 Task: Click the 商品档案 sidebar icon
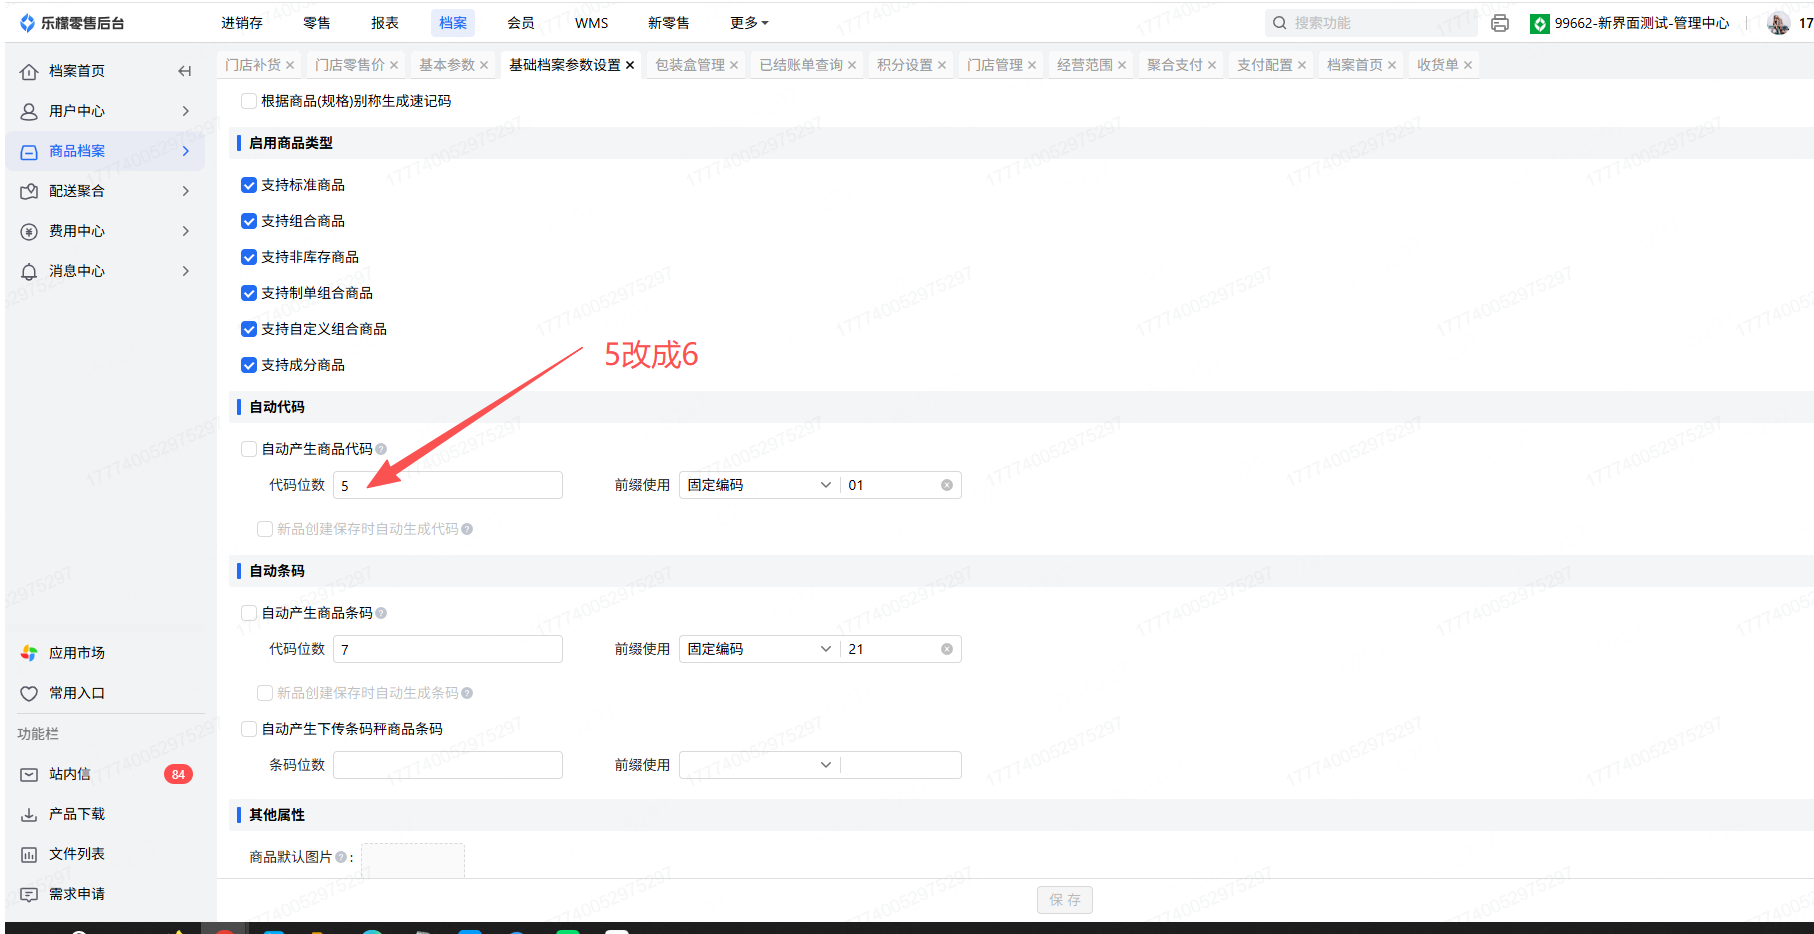pyautogui.click(x=29, y=151)
